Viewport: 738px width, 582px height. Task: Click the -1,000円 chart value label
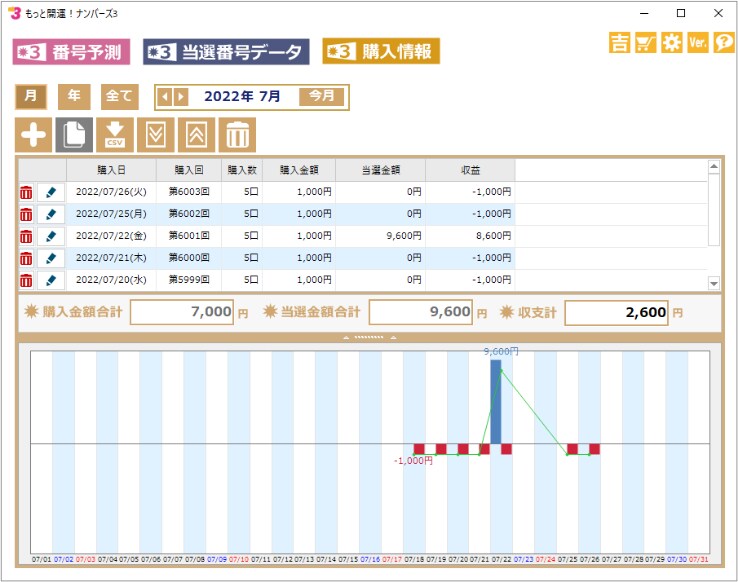pyautogui.click(x=413, y=461)
